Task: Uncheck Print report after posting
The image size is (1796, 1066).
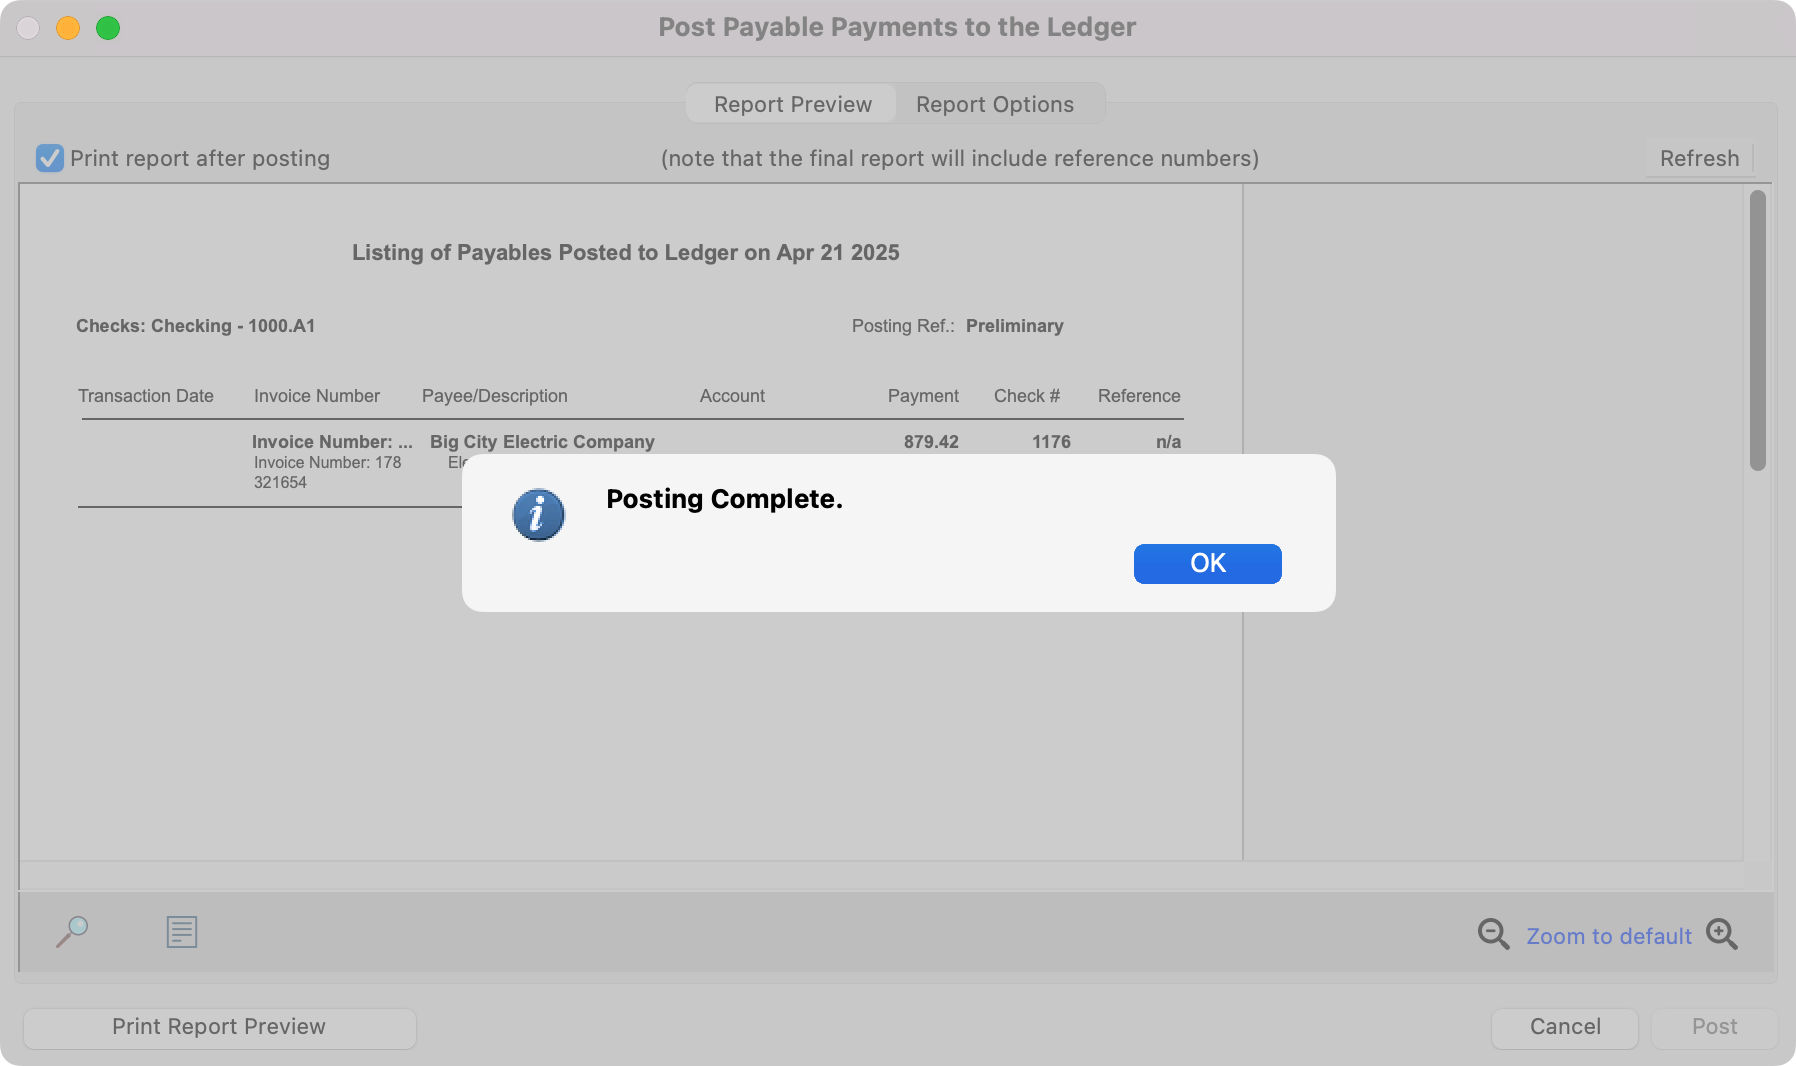Action: click(x=49, y=158)
